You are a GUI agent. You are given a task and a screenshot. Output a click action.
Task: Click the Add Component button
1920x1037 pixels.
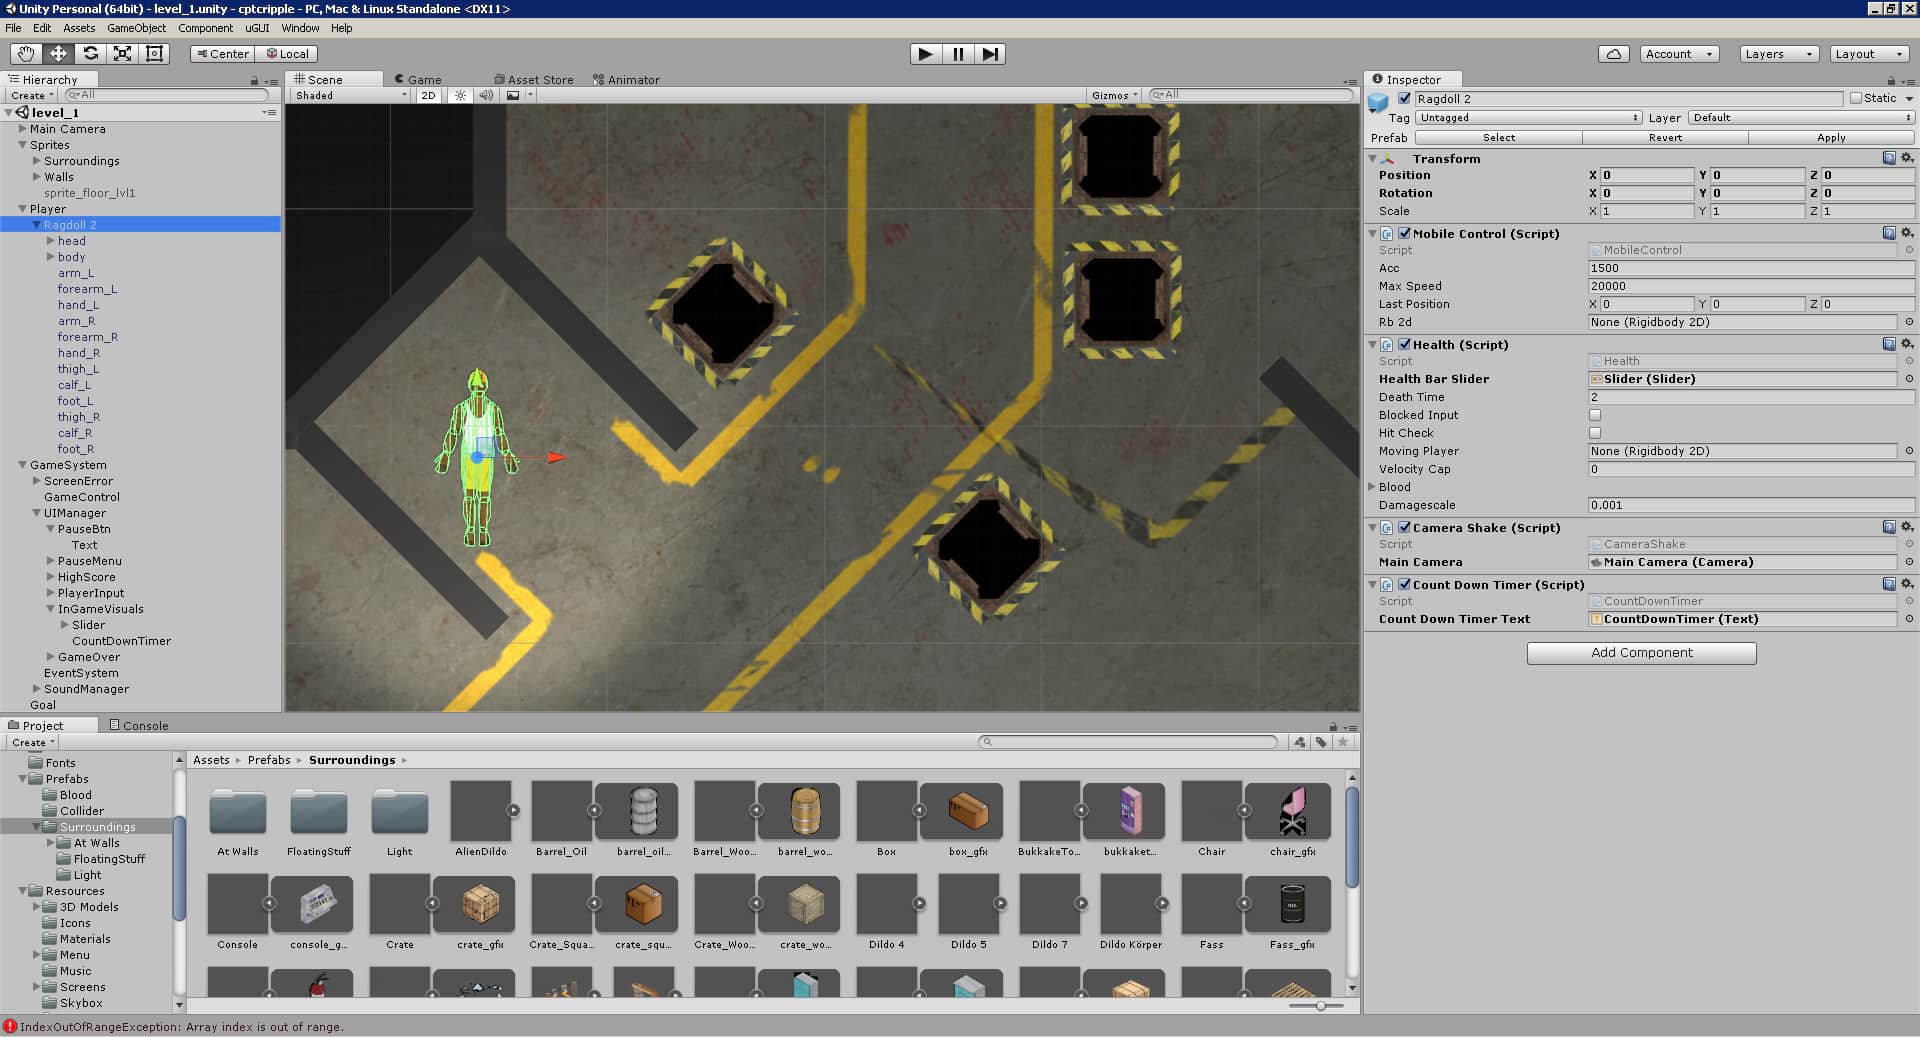tap(1641, 653)
